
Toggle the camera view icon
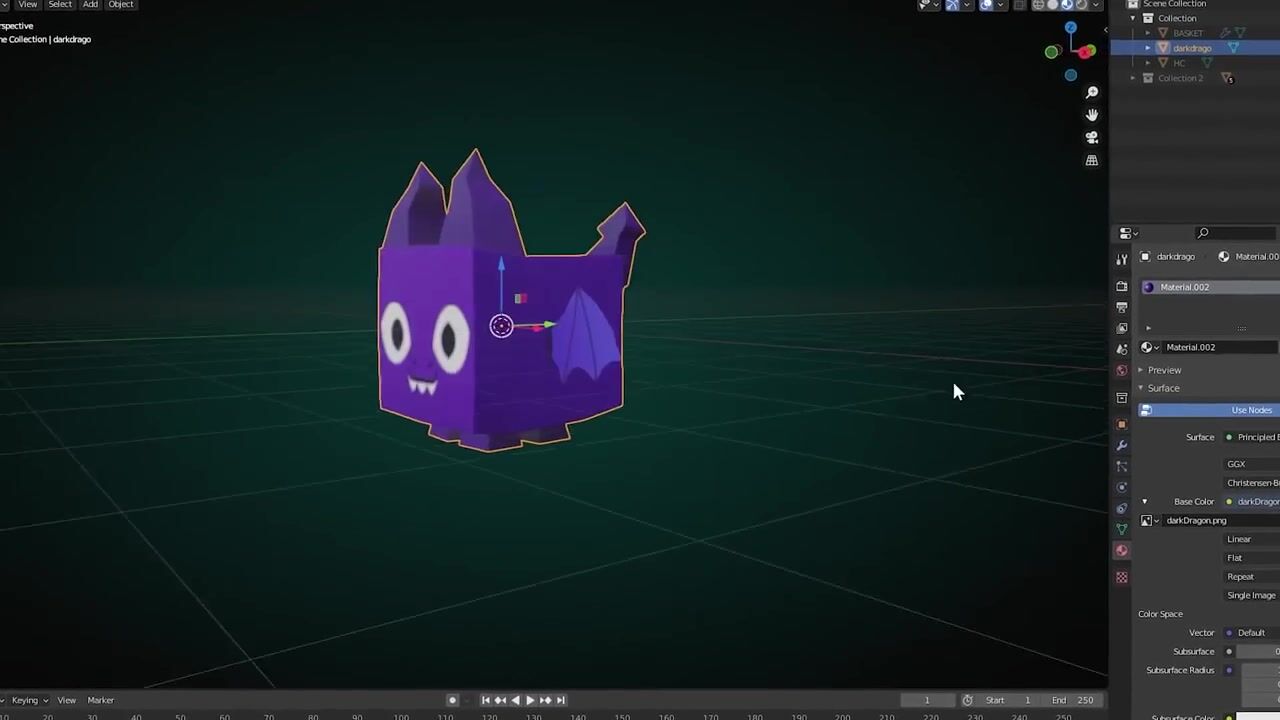[x=1092, y=137]
